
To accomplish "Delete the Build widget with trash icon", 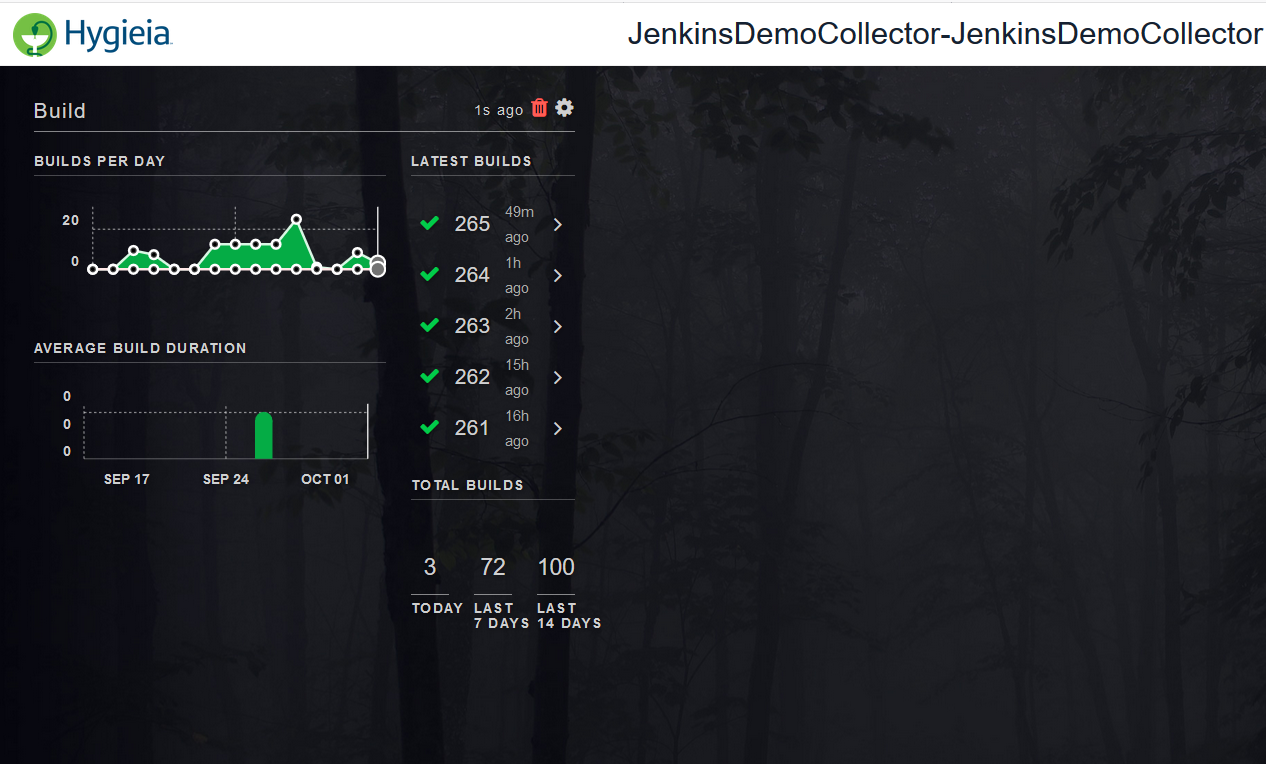I will 540,108.
